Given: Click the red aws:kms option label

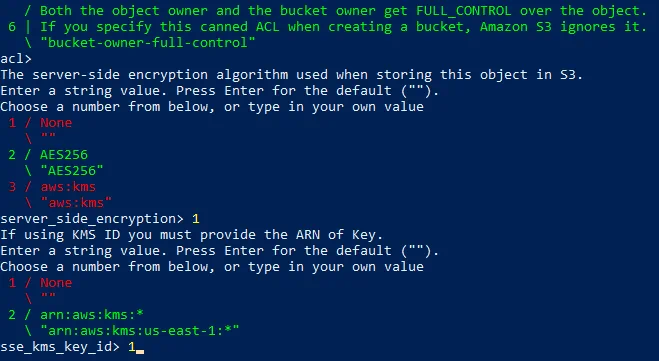Looking at the screenshot, I should point(68,187).
